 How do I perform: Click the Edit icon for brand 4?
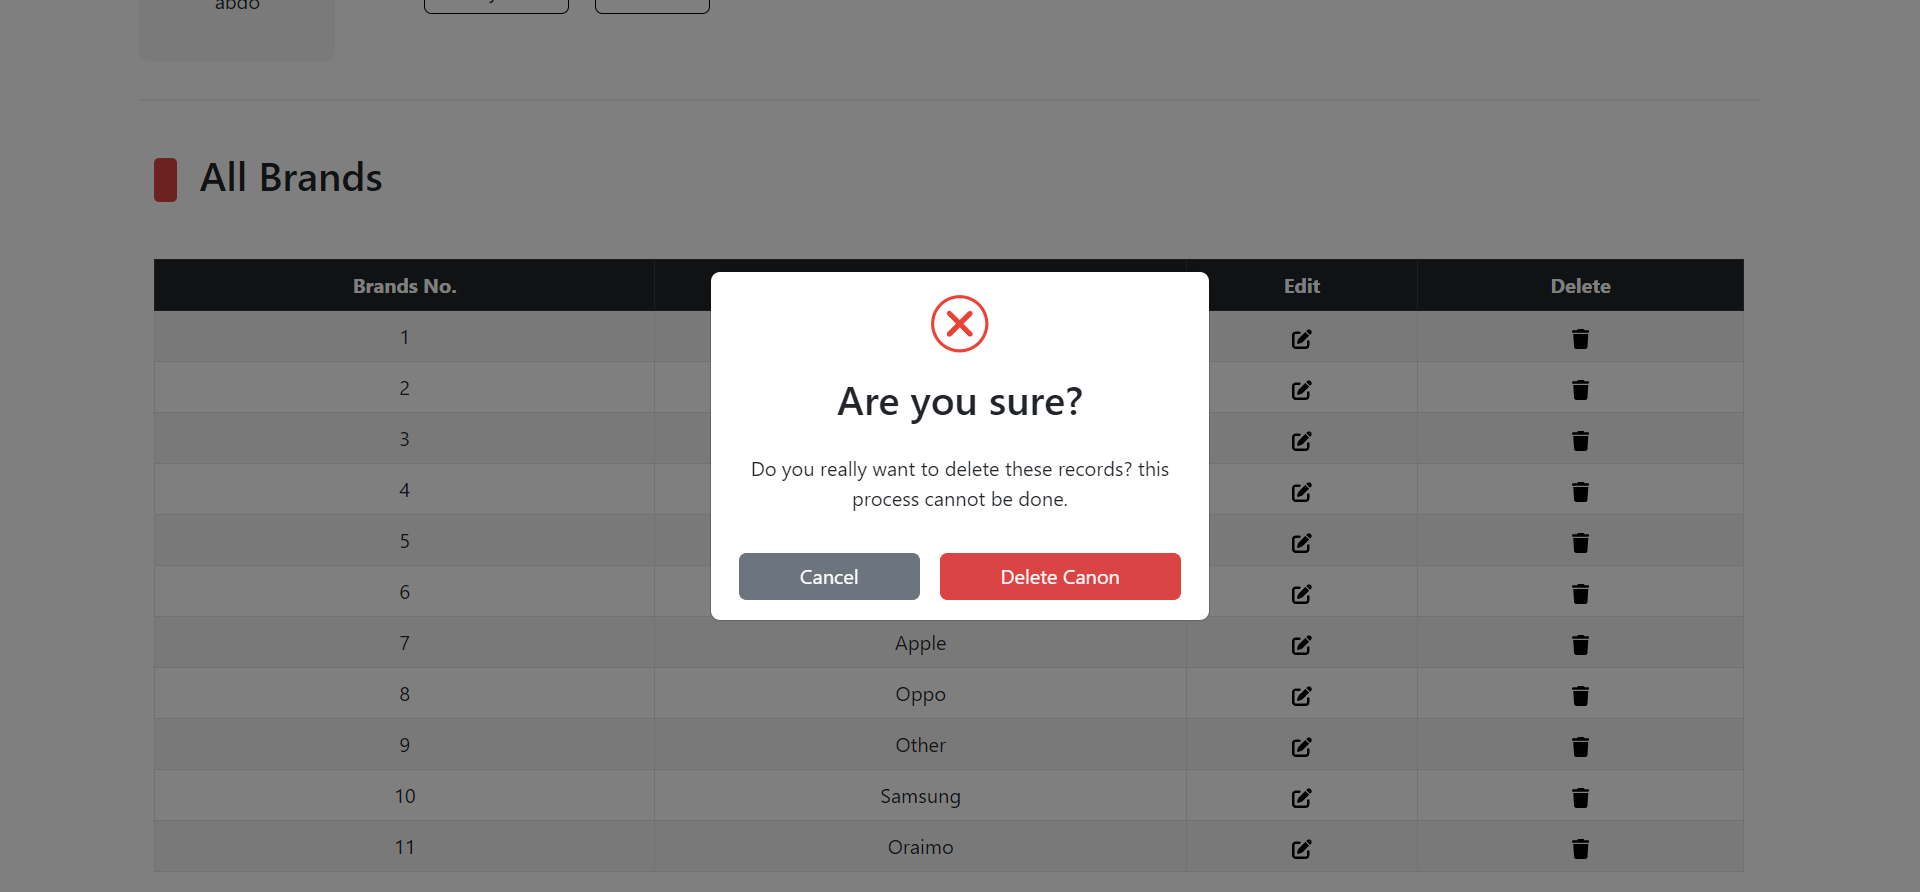click(x=1301, y=492)
